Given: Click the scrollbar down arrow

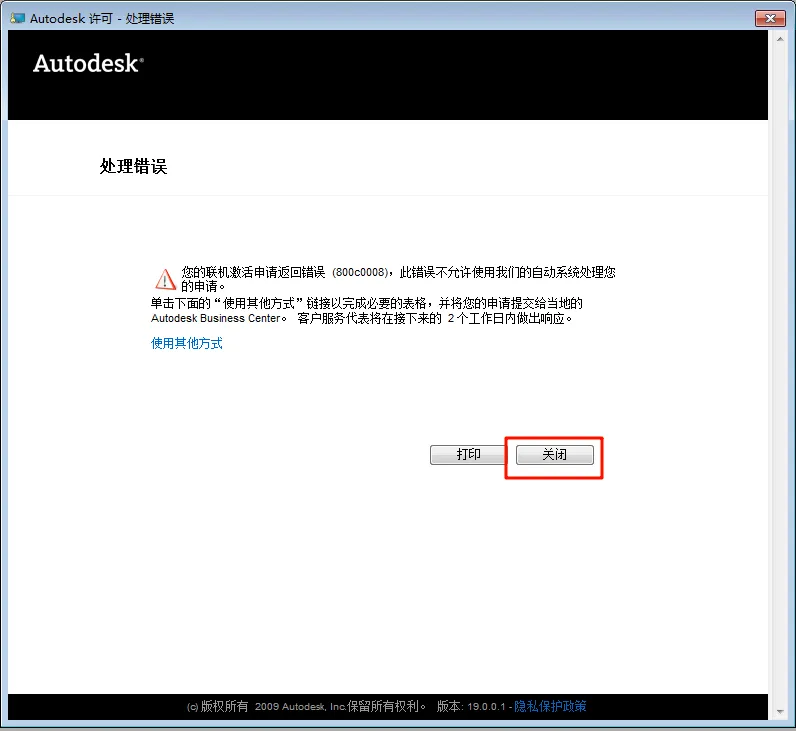Looking at the screenshot, I should pyautogui.click(x=780, y=712).
